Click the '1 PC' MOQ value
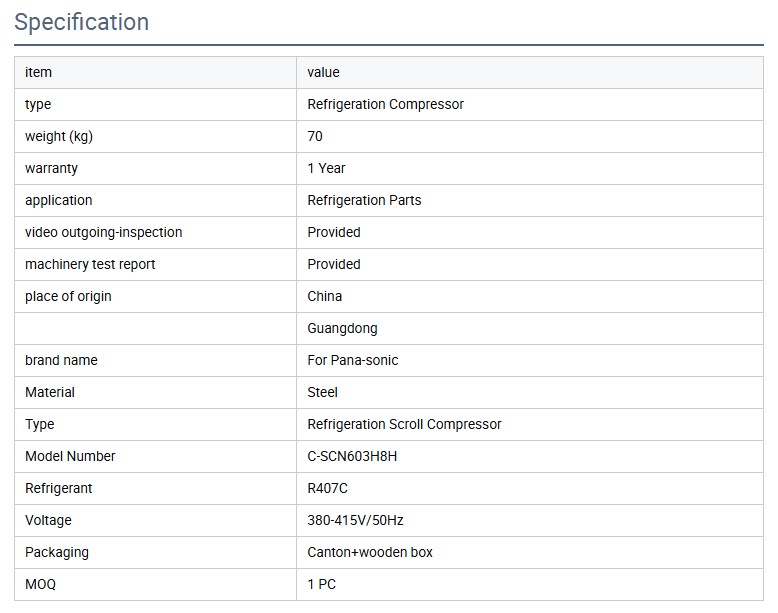 coord(322,584)
